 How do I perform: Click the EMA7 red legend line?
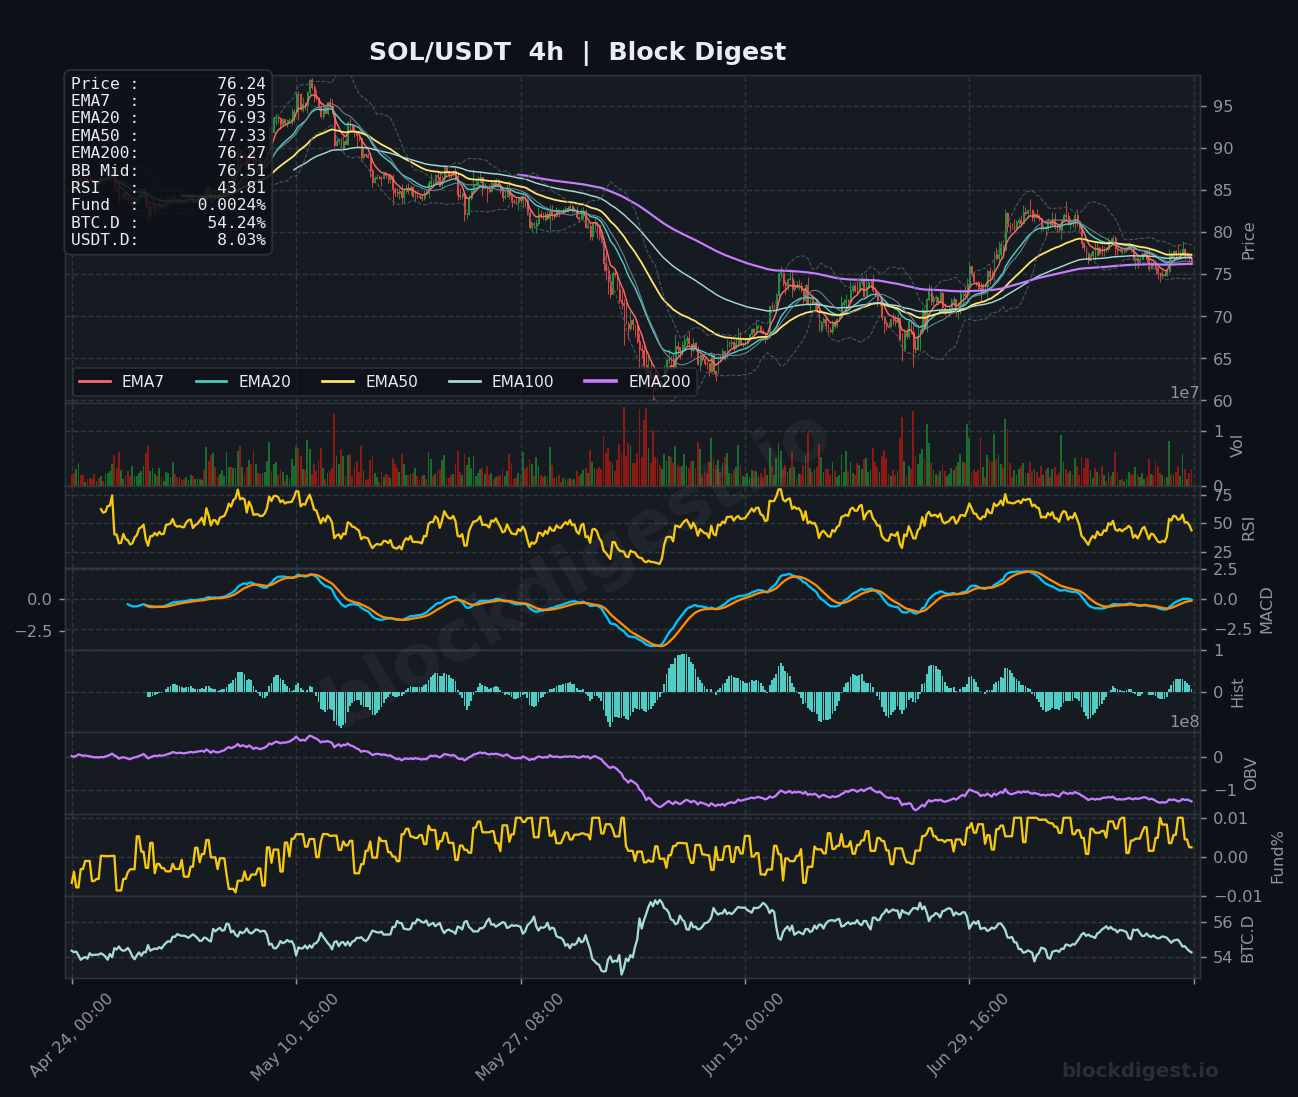click(94, 382)
